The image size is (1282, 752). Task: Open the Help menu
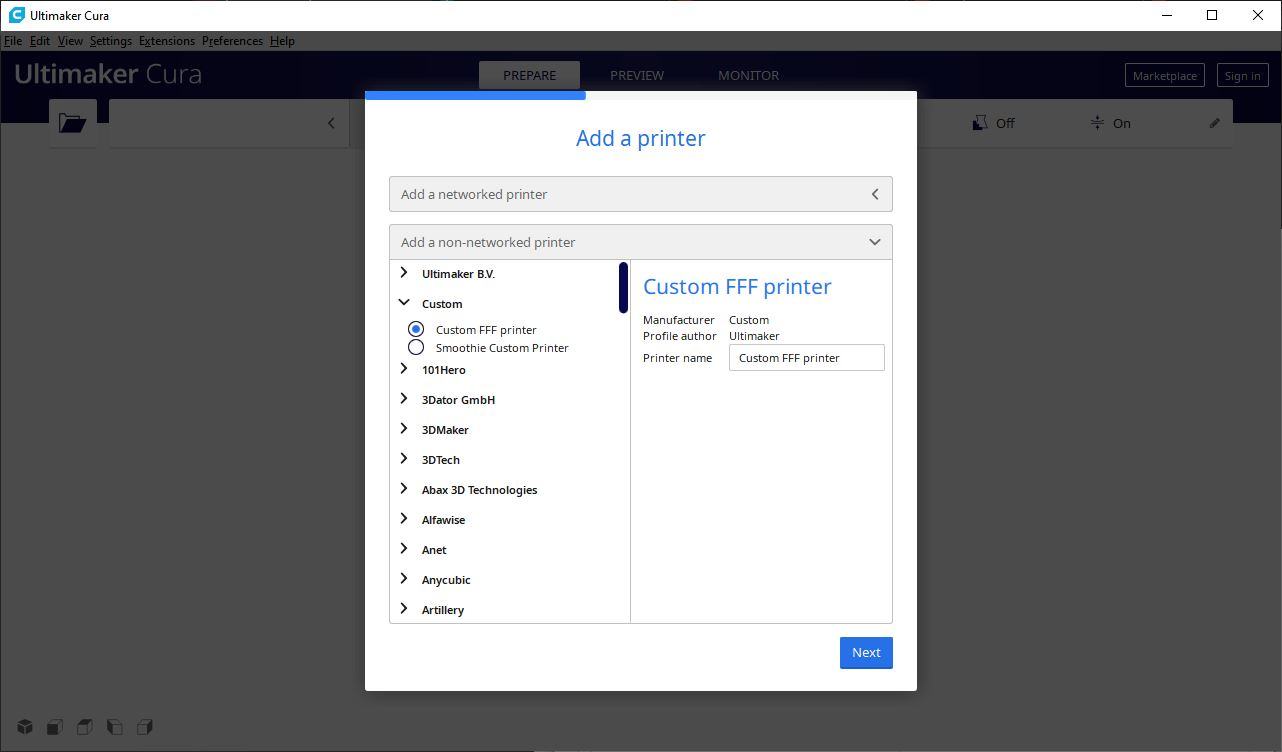(x=282, y=41)
